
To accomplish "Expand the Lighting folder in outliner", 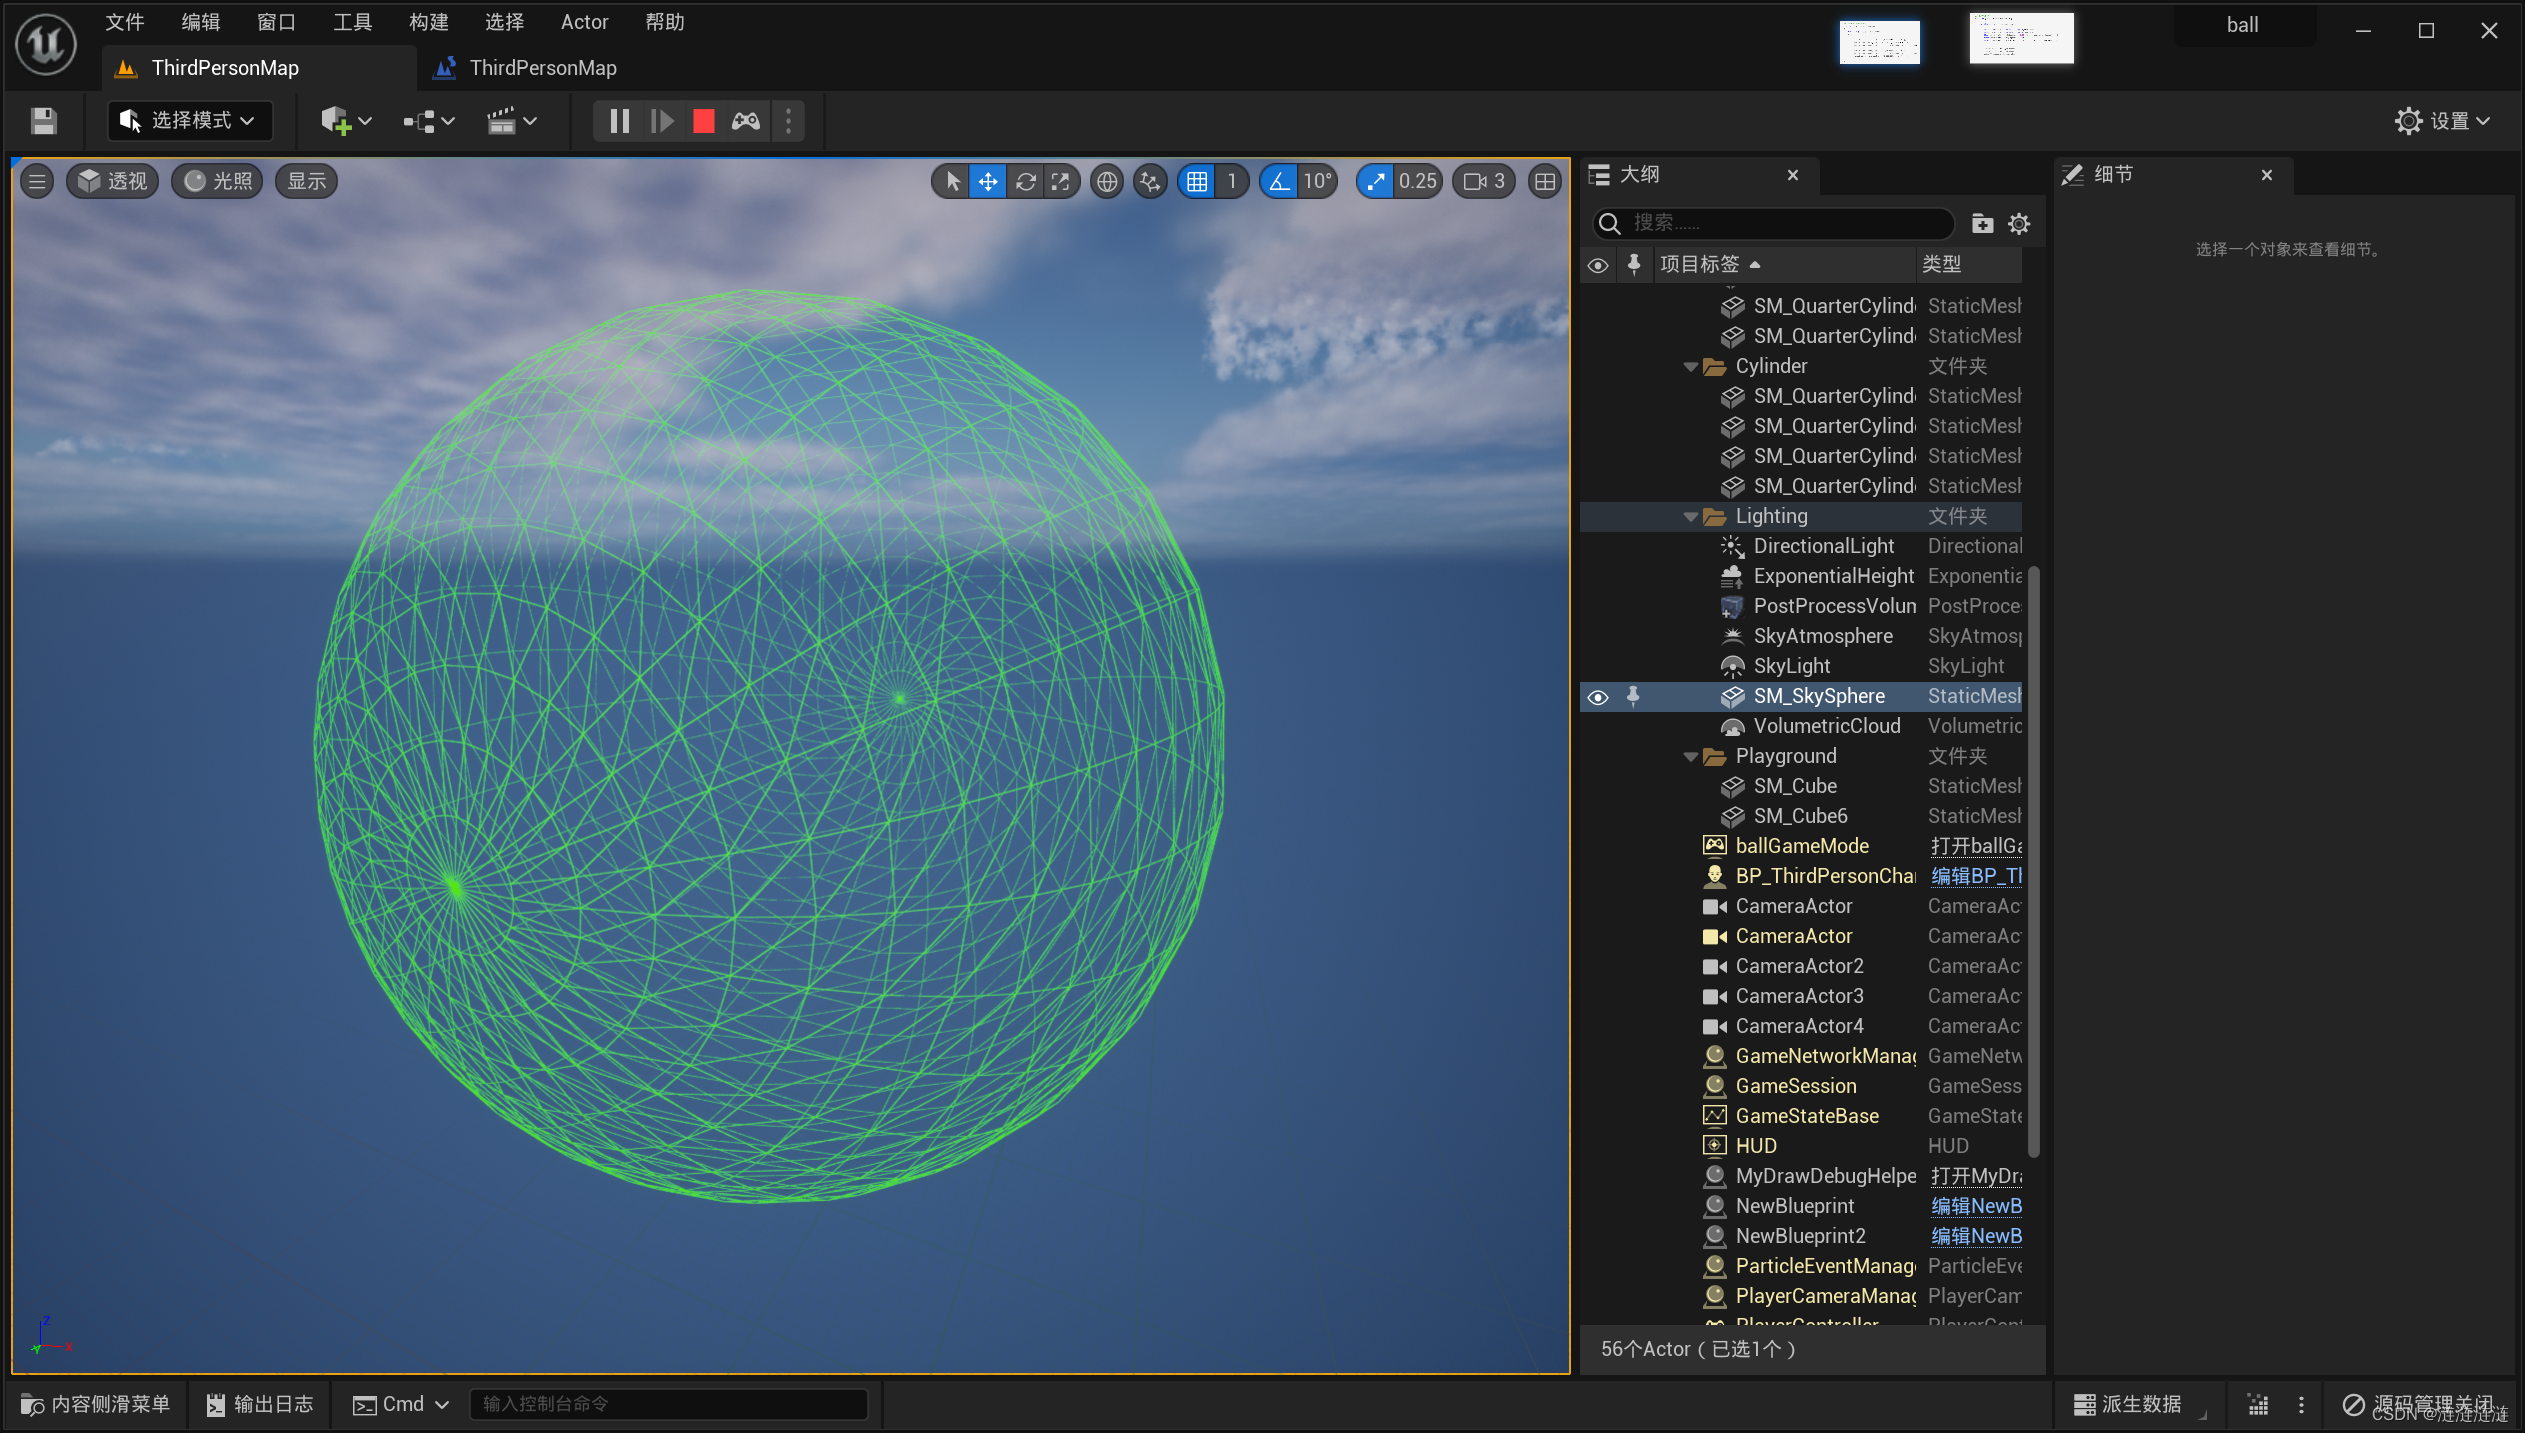I will click(x=1691, y=515).
